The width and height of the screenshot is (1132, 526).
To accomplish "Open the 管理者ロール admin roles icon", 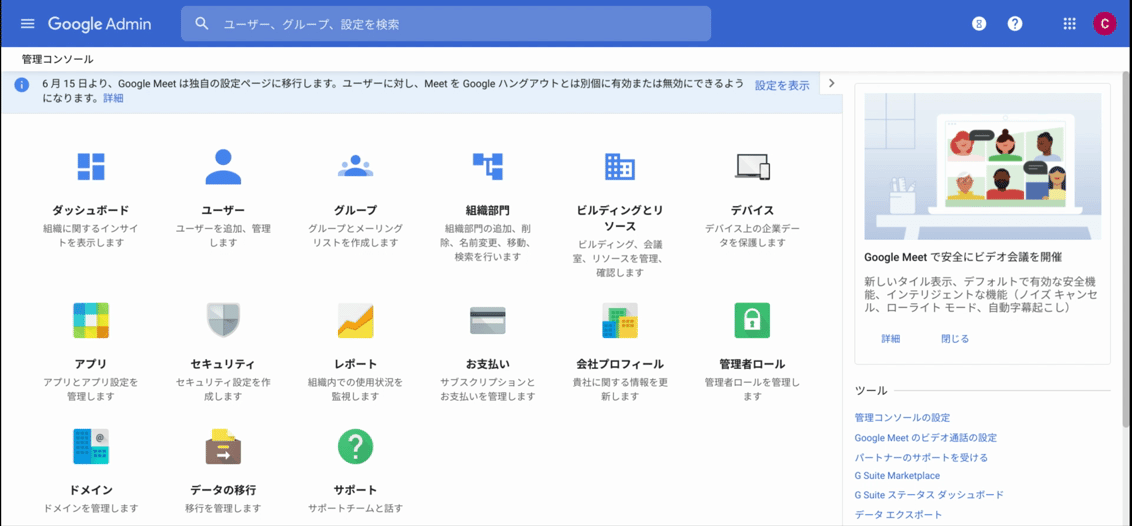I will [x=752, y=320].
